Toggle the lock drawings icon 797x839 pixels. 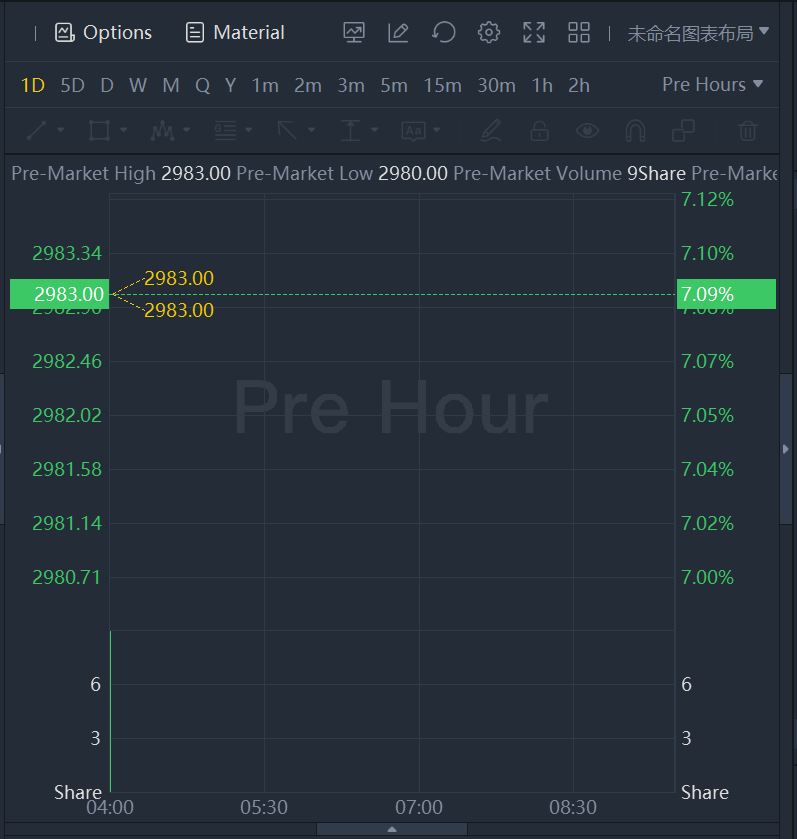pyautogui.click(x=539, y=130)
